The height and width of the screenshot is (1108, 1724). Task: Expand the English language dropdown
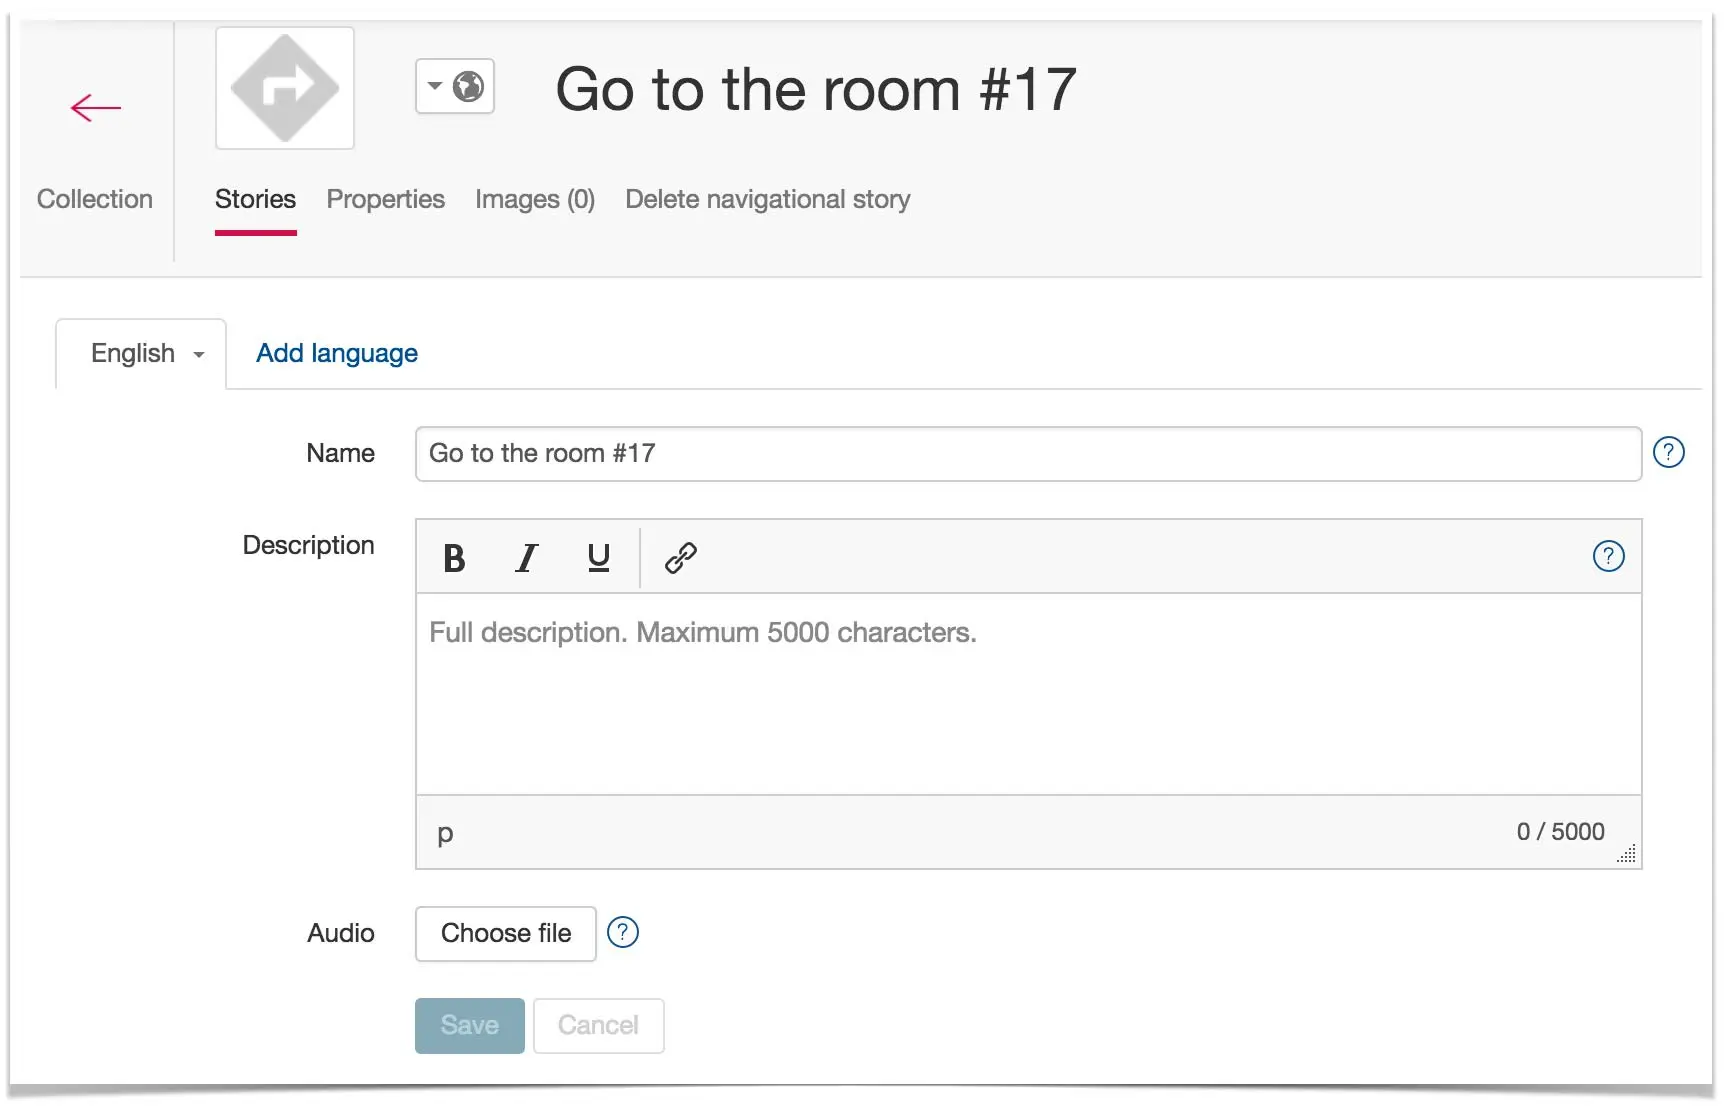point(146,354)
